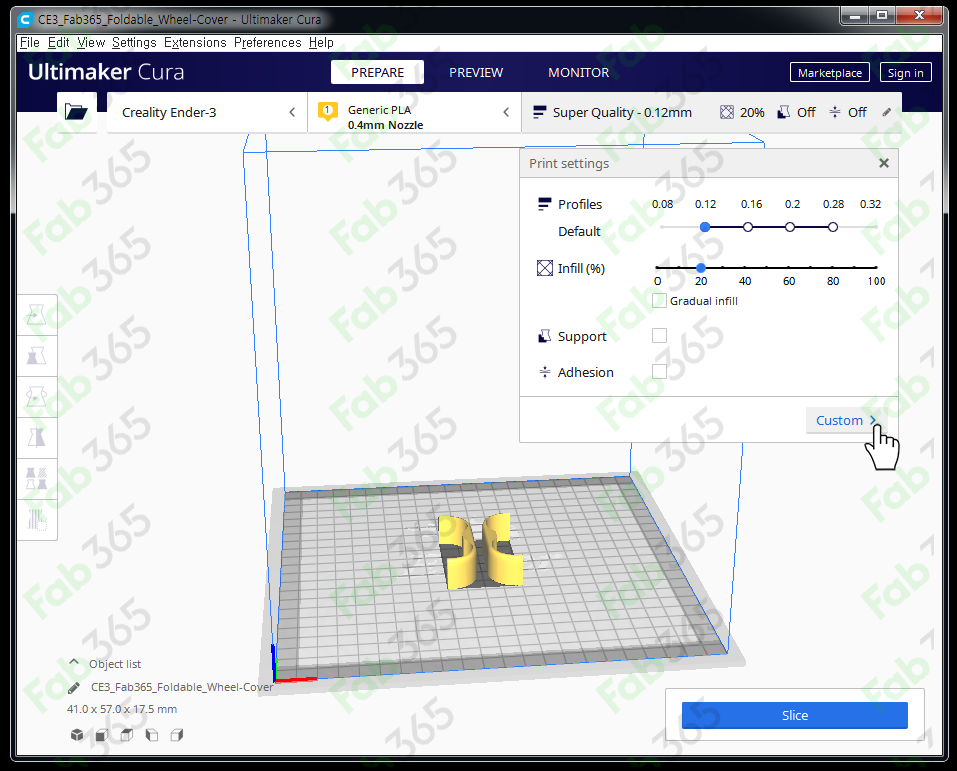Click the Adhesion icon in print settings
The width and height of the screenshot is (957, 771).
[x=544, y=372]
